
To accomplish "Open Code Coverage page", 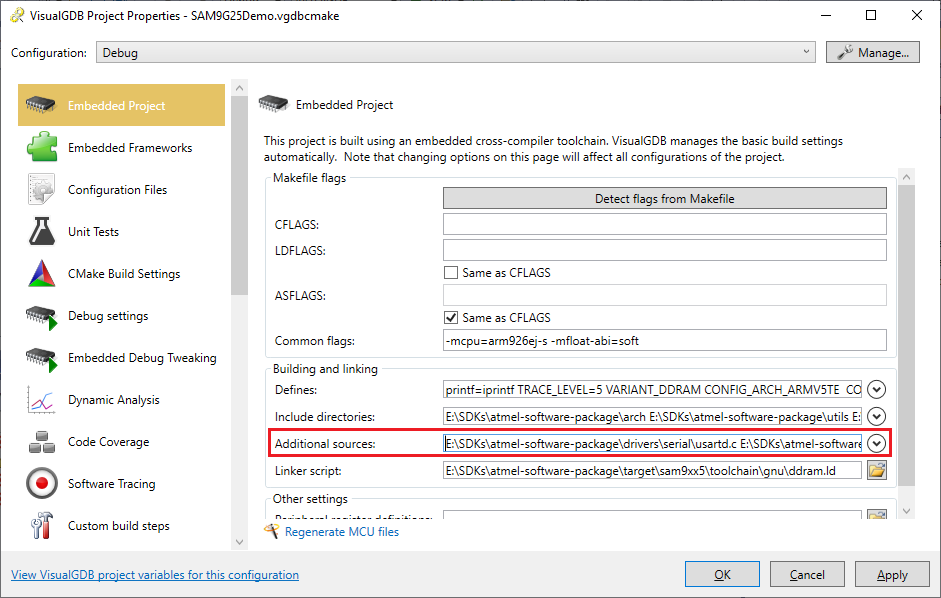I will [121, 441].
